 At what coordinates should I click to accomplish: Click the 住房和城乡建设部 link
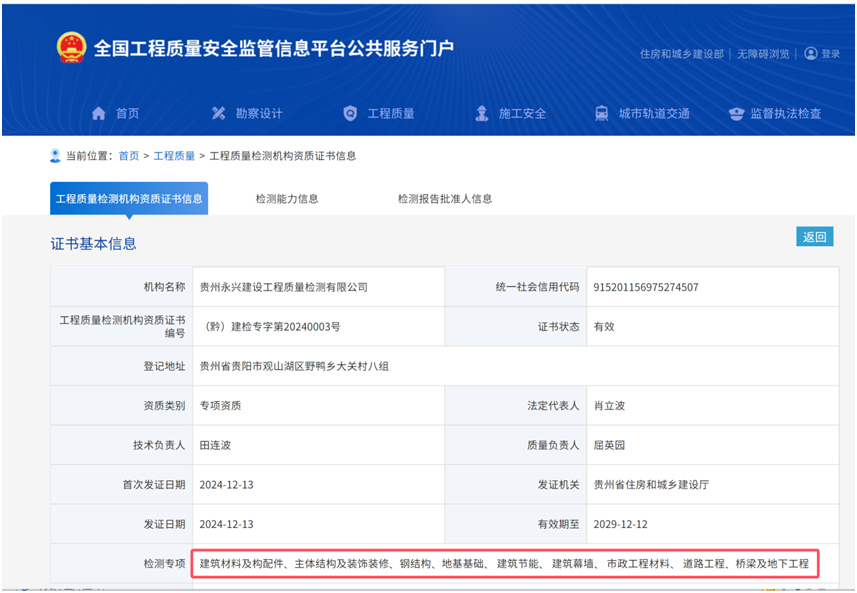coord(681,54)
